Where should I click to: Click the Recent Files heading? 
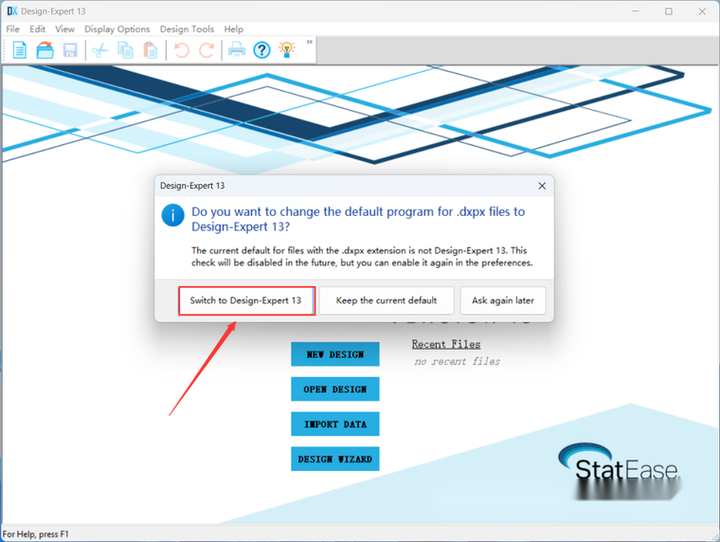(x=446, y=344)
